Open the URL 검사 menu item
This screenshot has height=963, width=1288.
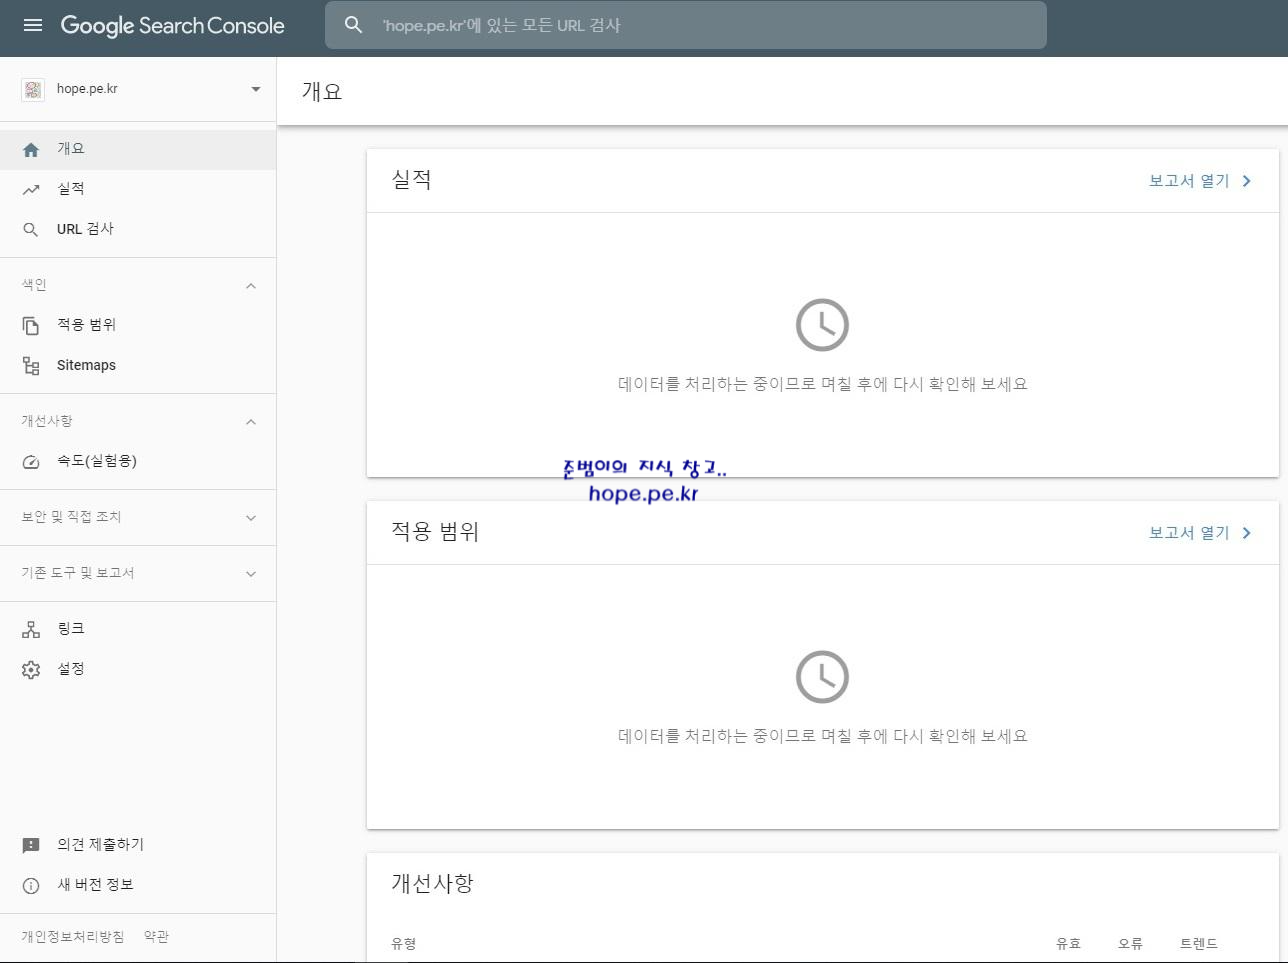pyautogui.click(x=138, y=229)
